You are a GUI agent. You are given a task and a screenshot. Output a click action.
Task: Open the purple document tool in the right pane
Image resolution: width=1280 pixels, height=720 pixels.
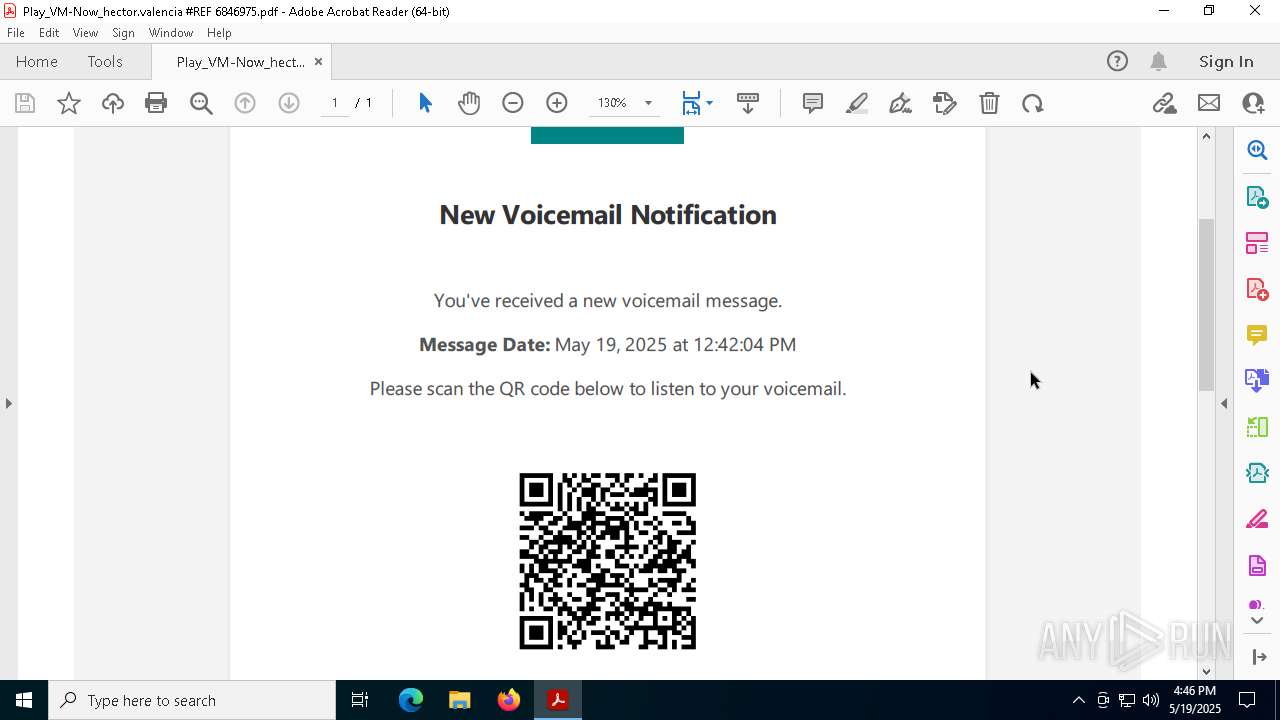click(1257, 565)
